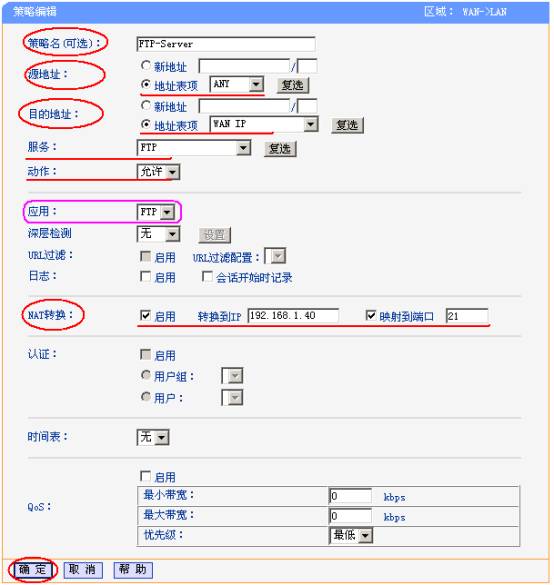The height and width of the screenshot is (585, 554).
Task: Click the 策略名 FTP-Server text field
Action: [x=226, y=44]
